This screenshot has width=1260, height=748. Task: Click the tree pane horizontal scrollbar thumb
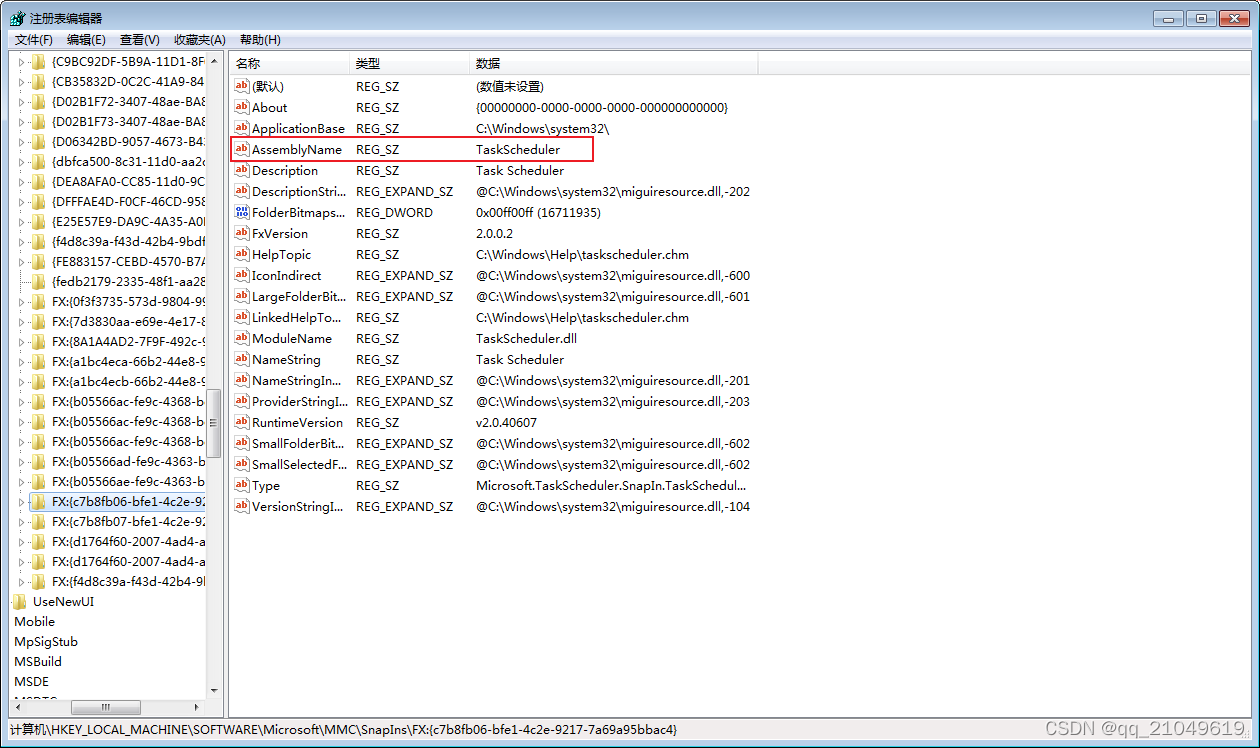106,707
